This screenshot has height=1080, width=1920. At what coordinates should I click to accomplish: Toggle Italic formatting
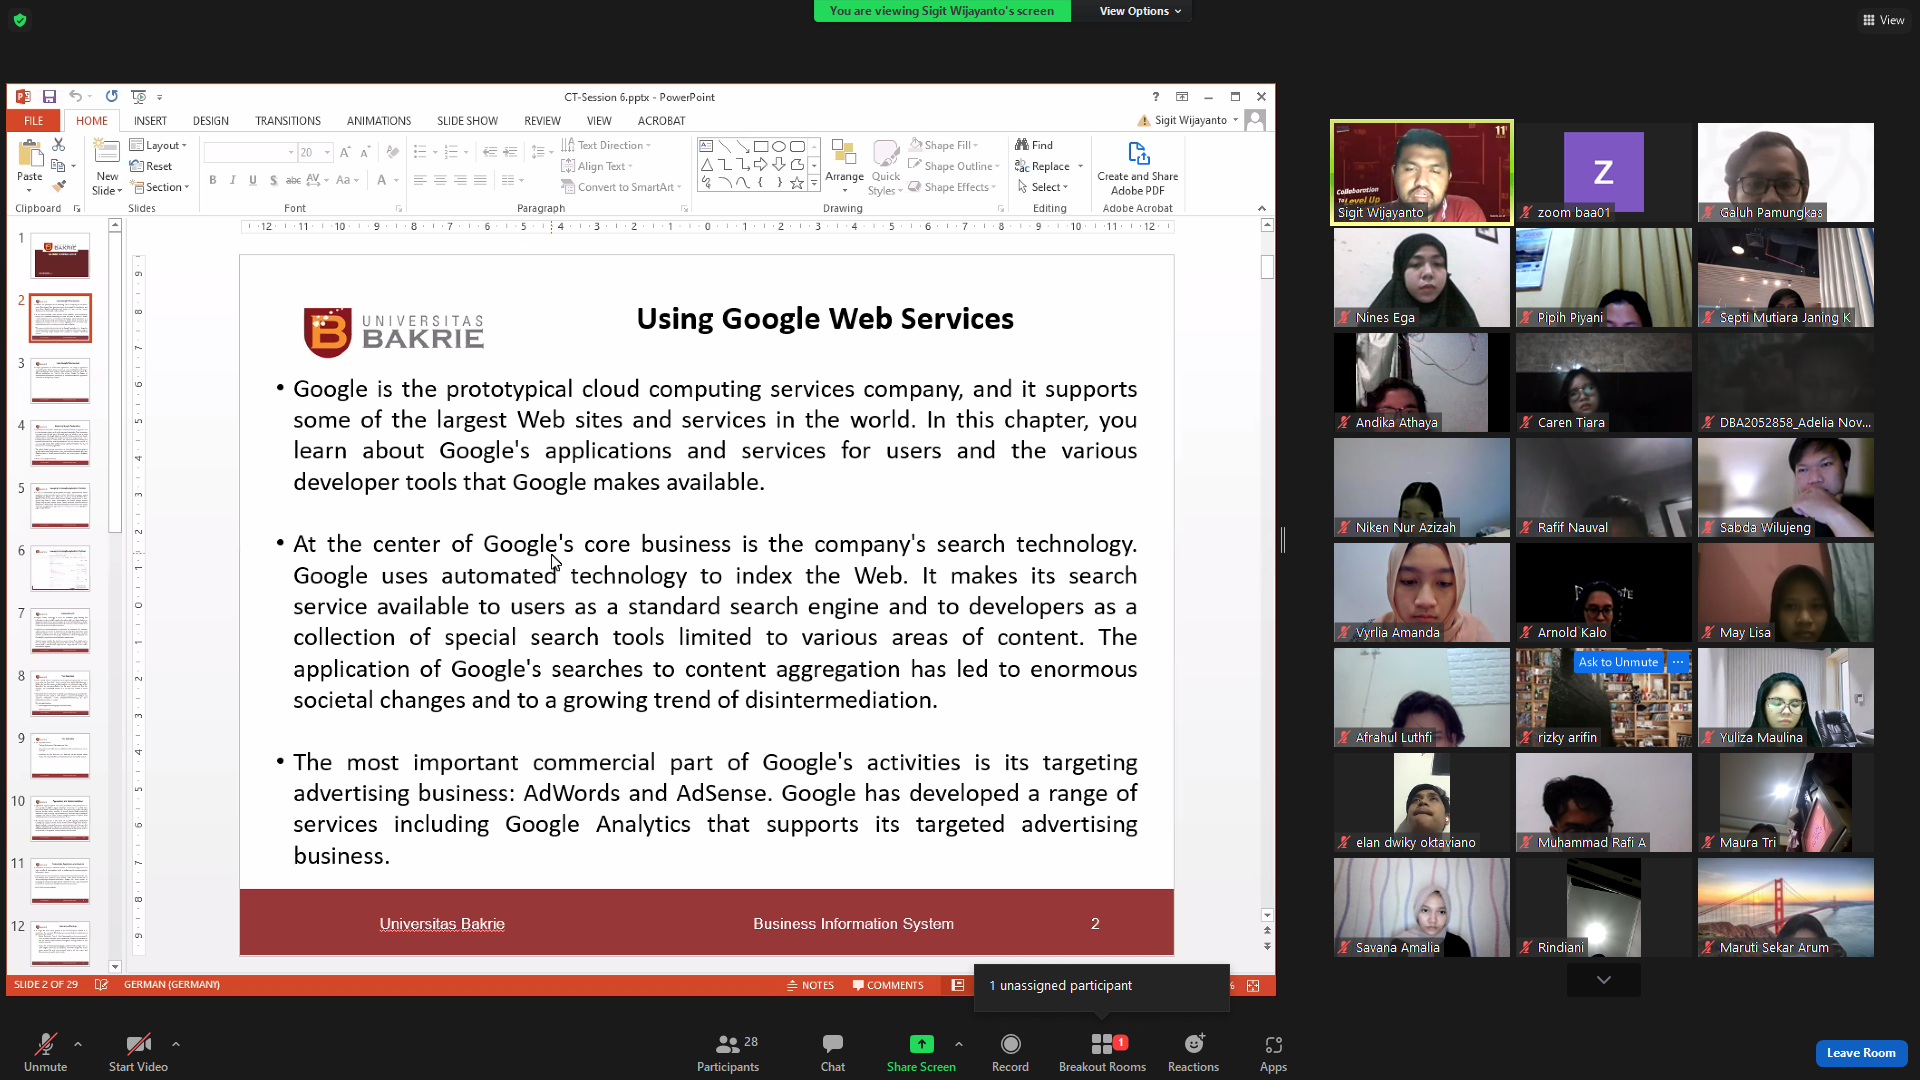pos(233,180)
